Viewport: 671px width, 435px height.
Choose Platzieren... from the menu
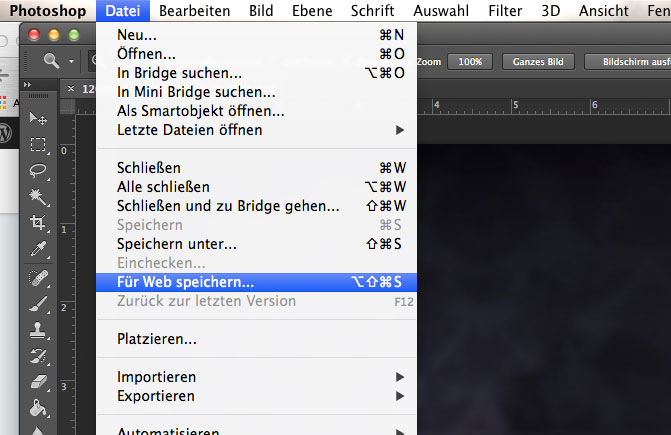pos(256,339)
